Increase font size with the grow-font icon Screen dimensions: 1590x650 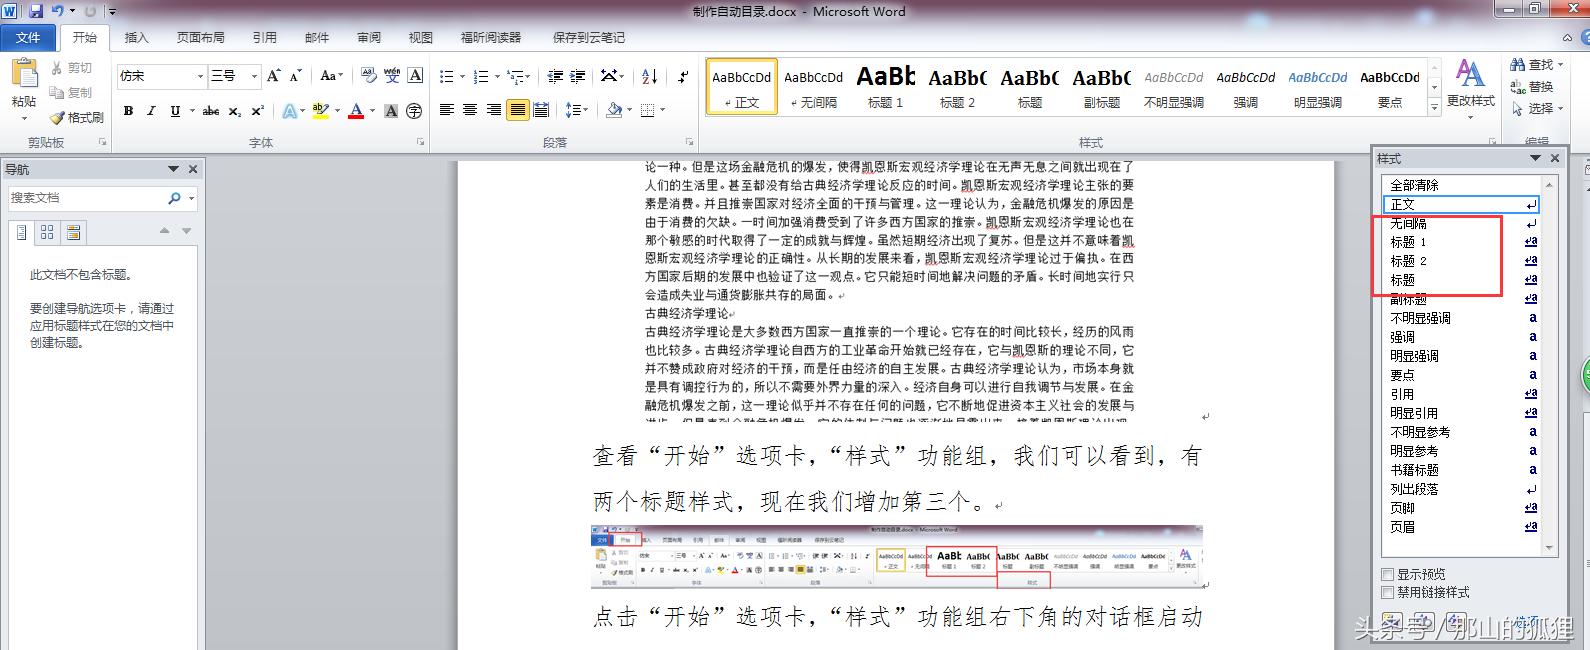[x=274, y=76]
